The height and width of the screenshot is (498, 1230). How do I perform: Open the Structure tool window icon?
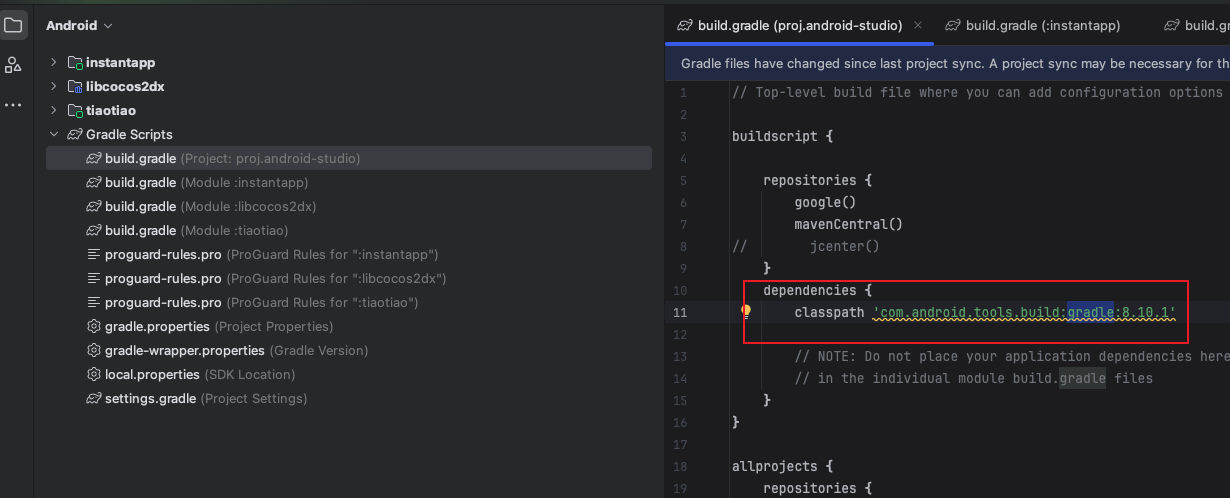[x=13, y=66]
